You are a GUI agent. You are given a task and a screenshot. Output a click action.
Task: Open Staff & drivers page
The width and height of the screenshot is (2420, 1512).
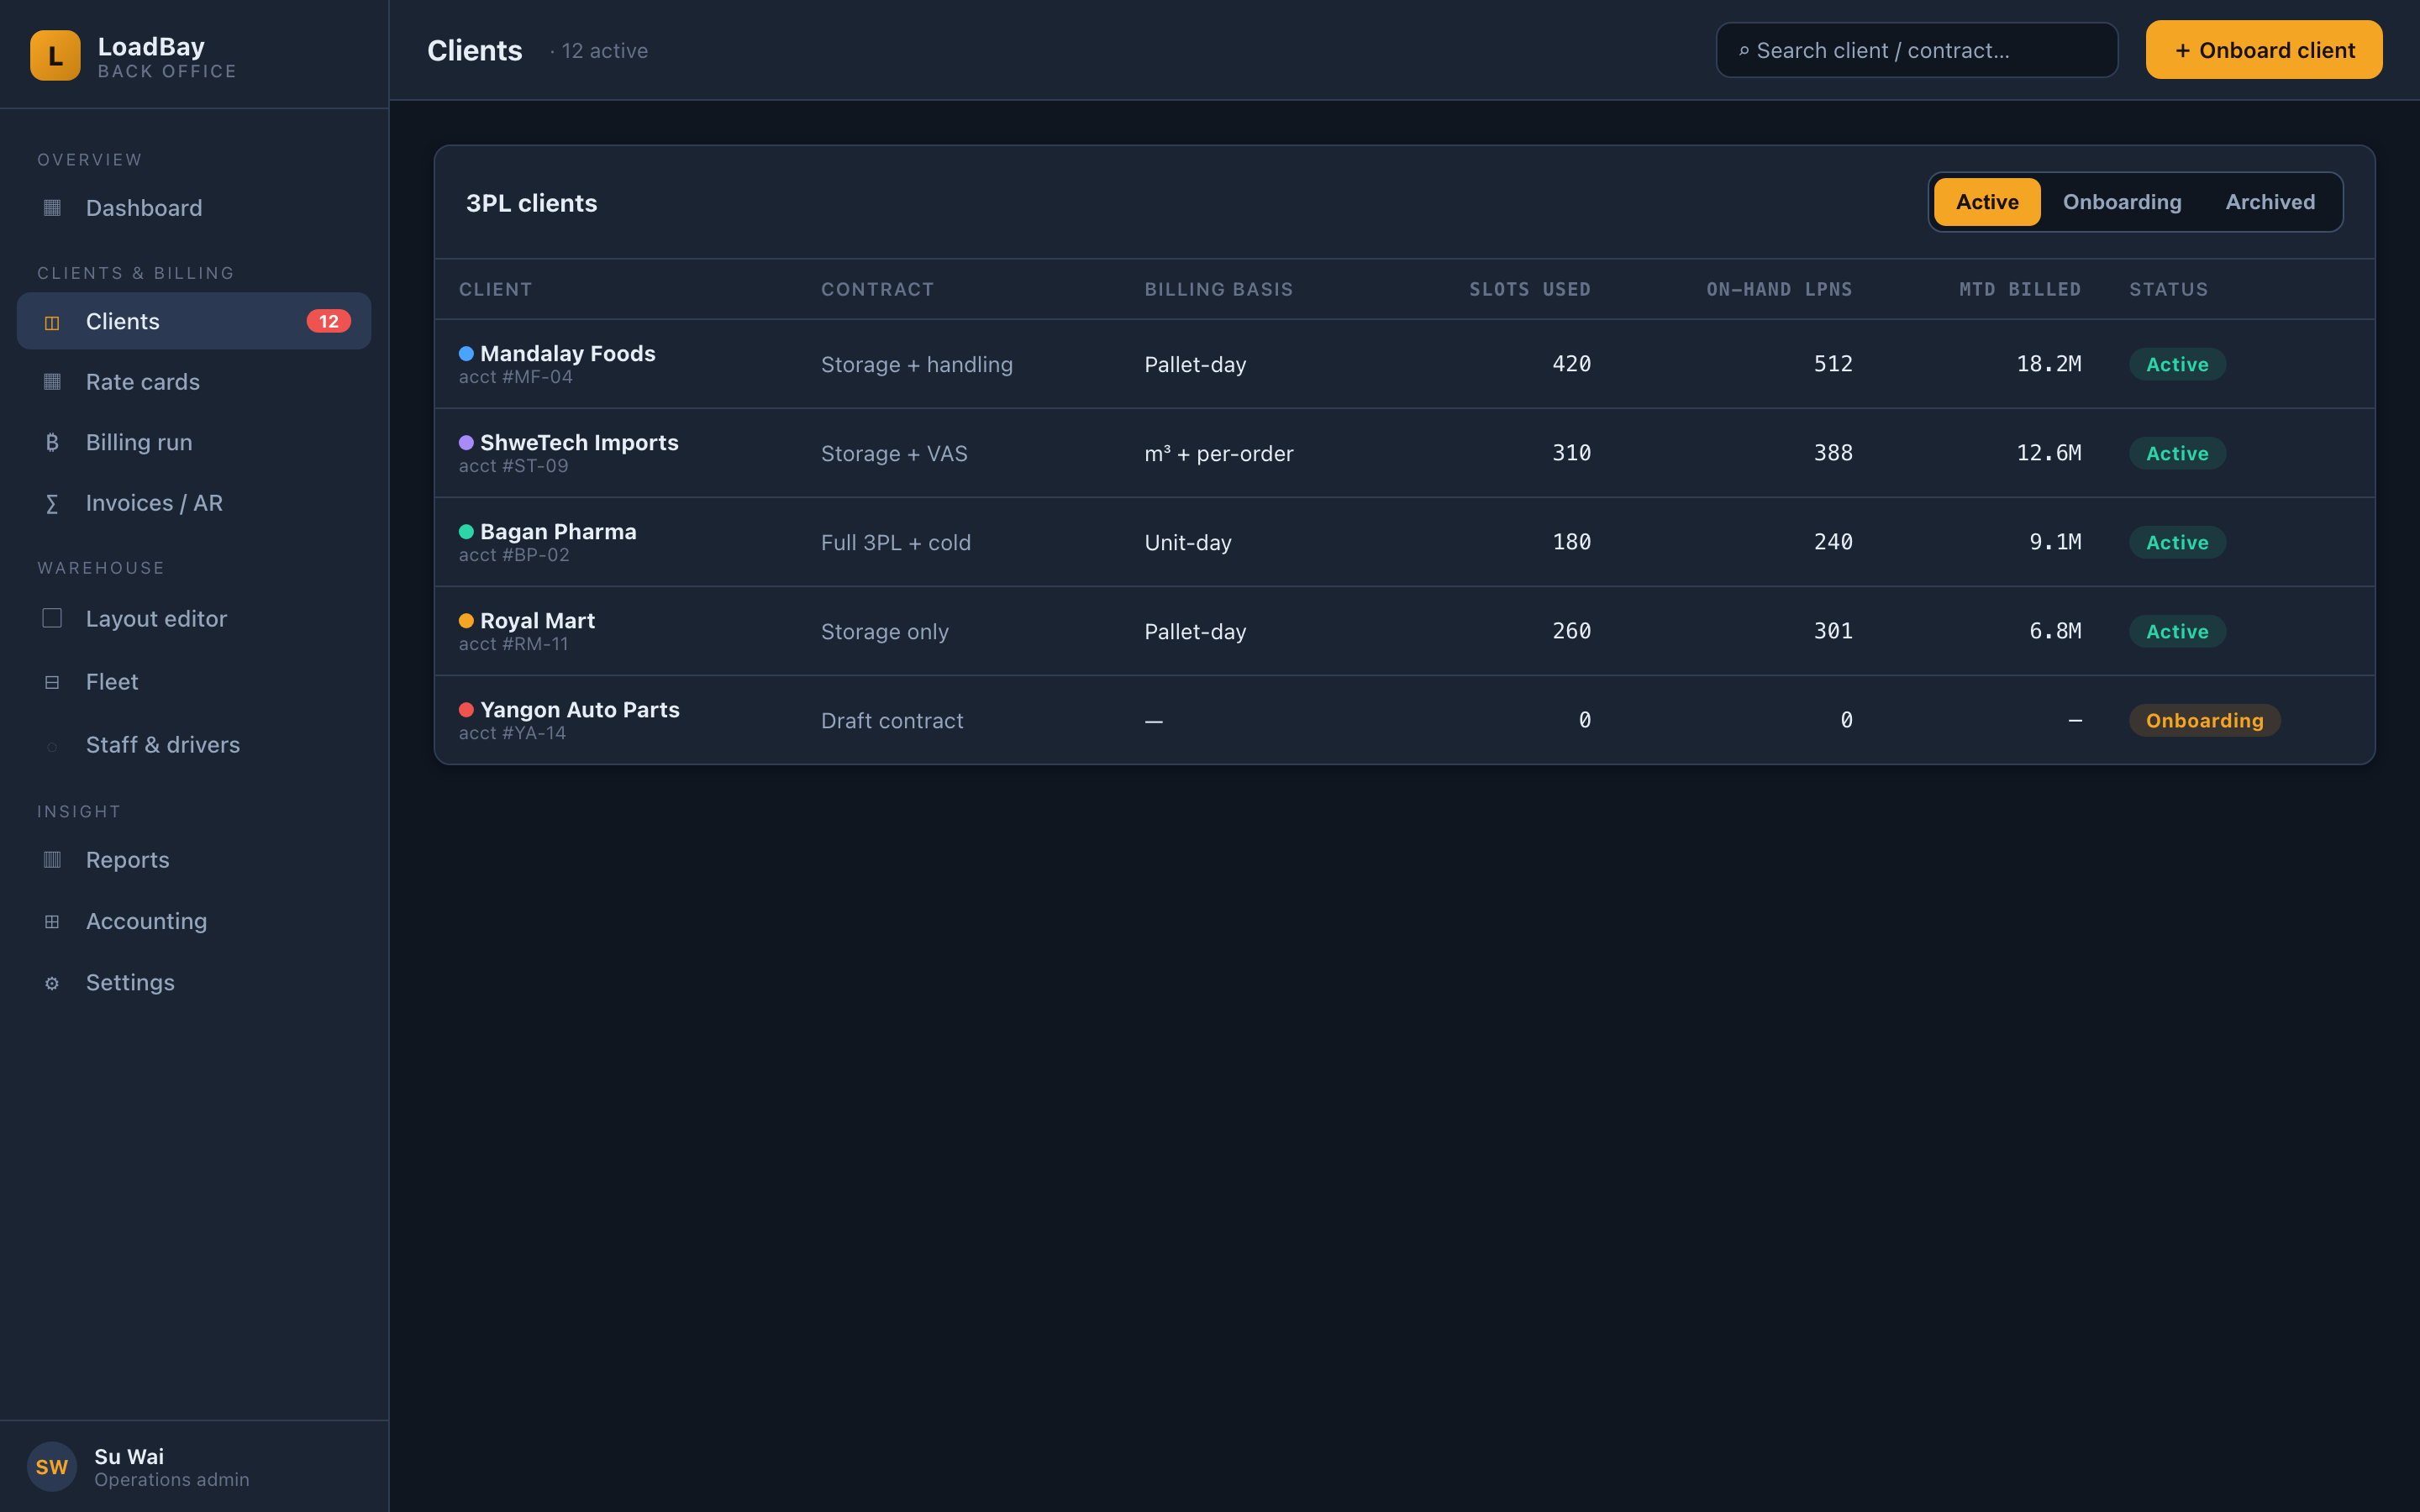coord(194,745)
